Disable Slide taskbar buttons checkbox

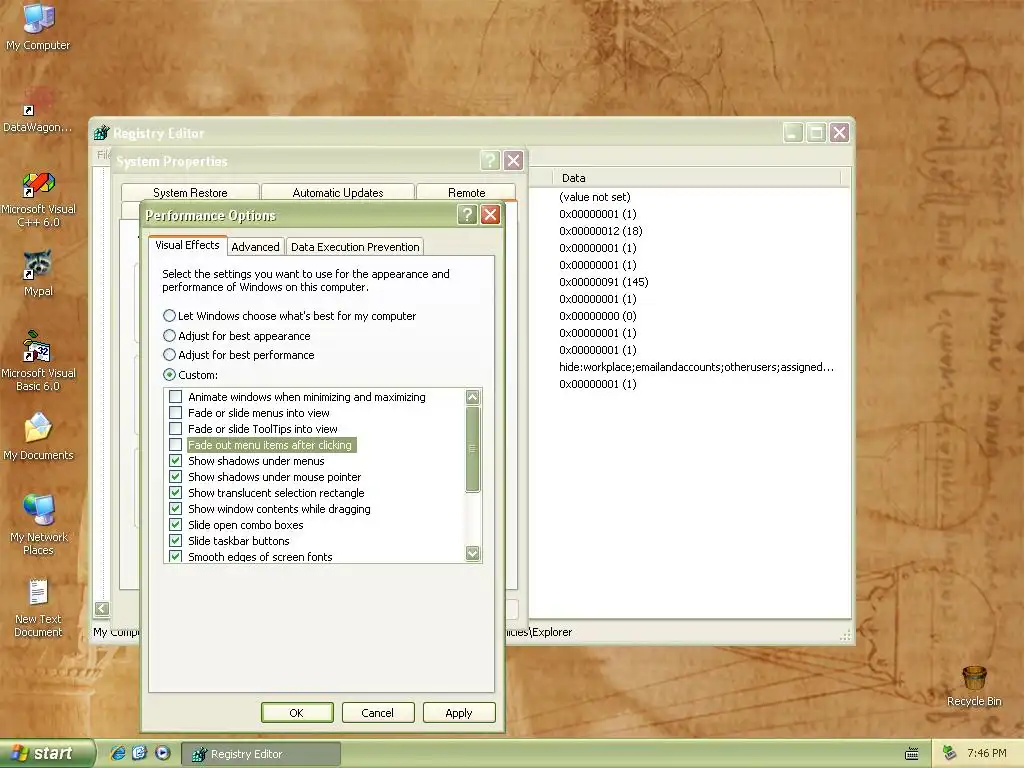tap(175, 541)
